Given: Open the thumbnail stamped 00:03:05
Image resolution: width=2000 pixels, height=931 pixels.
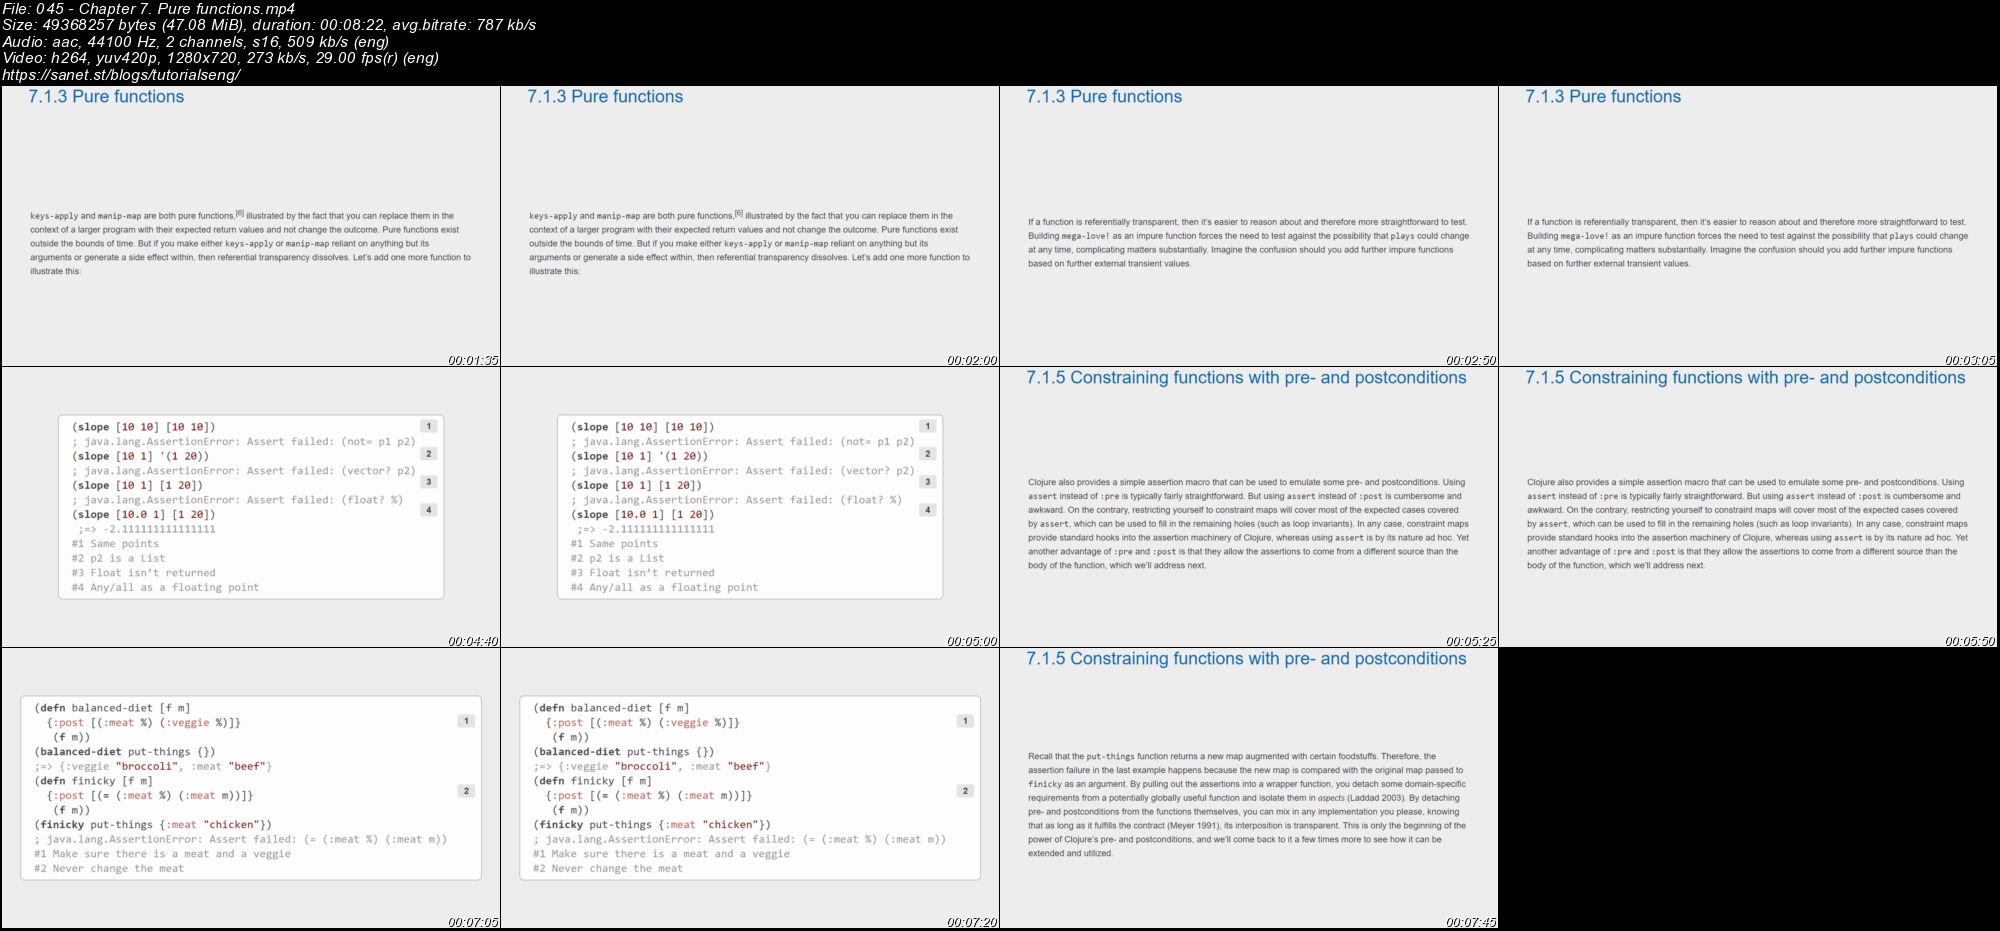Looking at the screenshot, I should point(1748,226).
